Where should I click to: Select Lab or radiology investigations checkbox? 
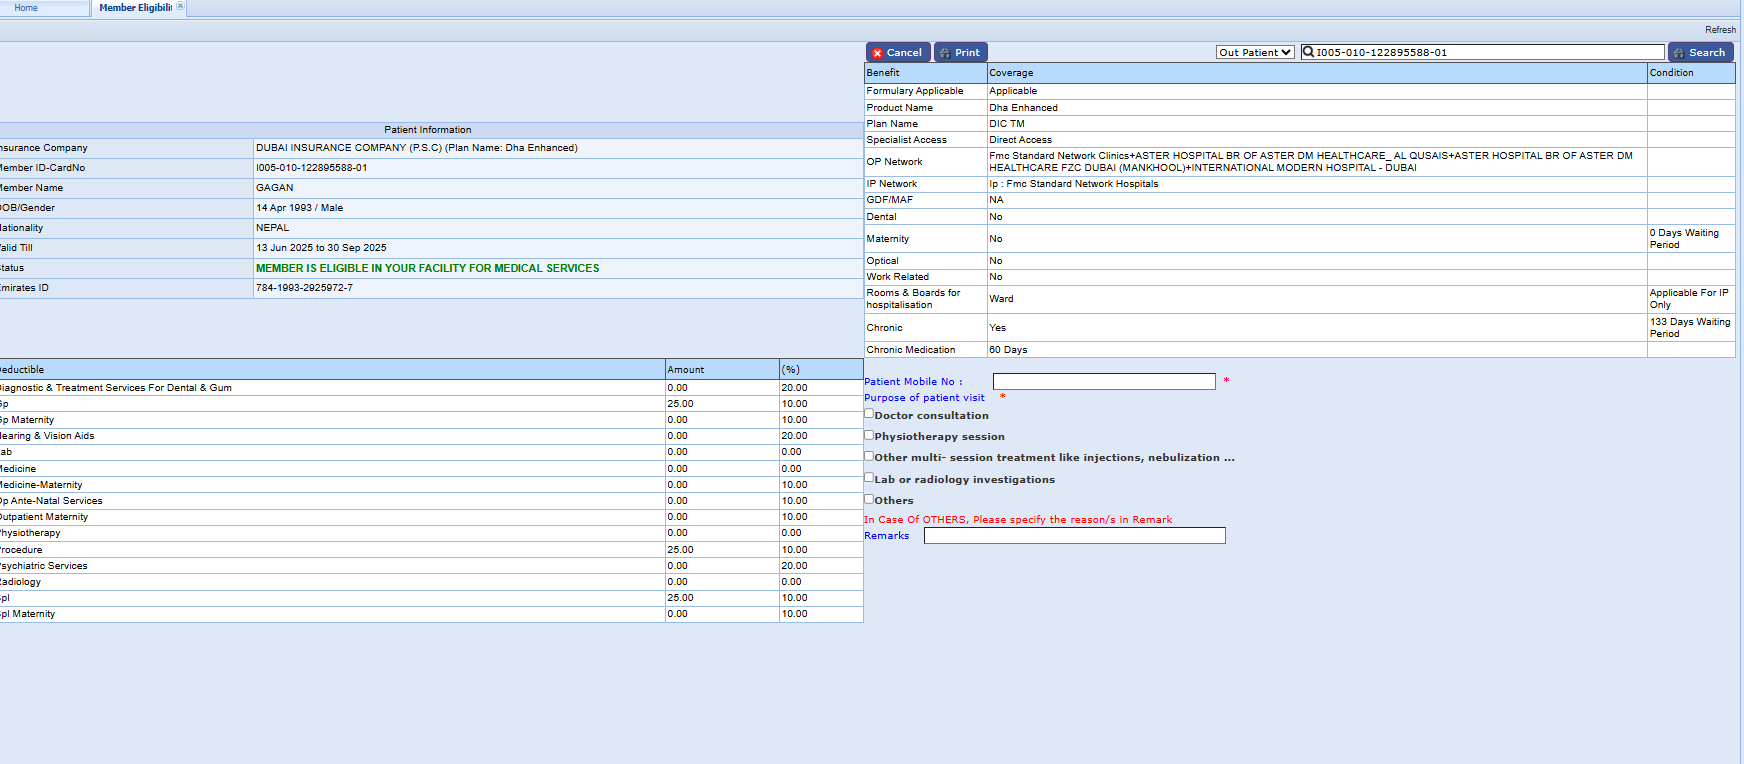coord(869,478)
